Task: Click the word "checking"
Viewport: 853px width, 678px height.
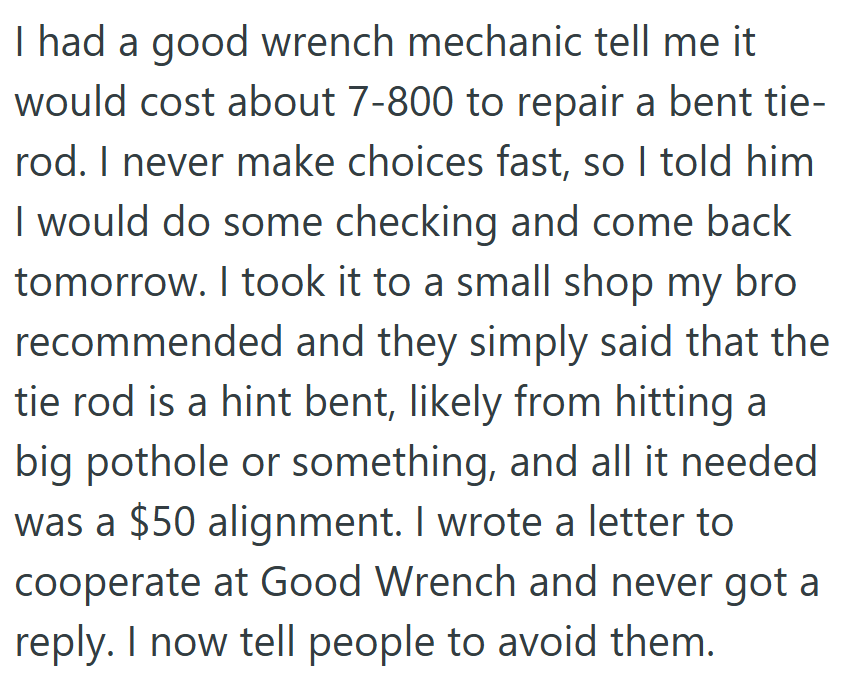Action: pyautogui.click(x=416, y=224)
